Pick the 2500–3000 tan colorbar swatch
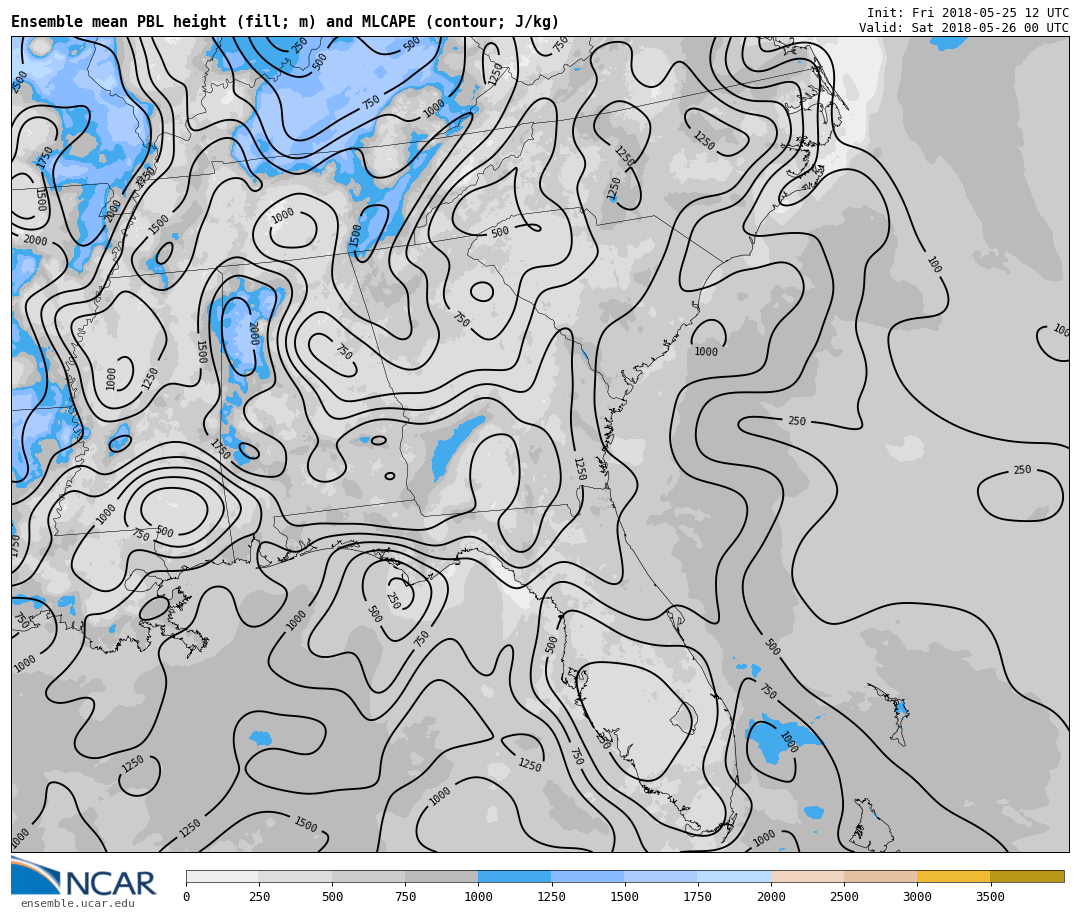Screen dimensions: 1080x915 tap(880, 876)
